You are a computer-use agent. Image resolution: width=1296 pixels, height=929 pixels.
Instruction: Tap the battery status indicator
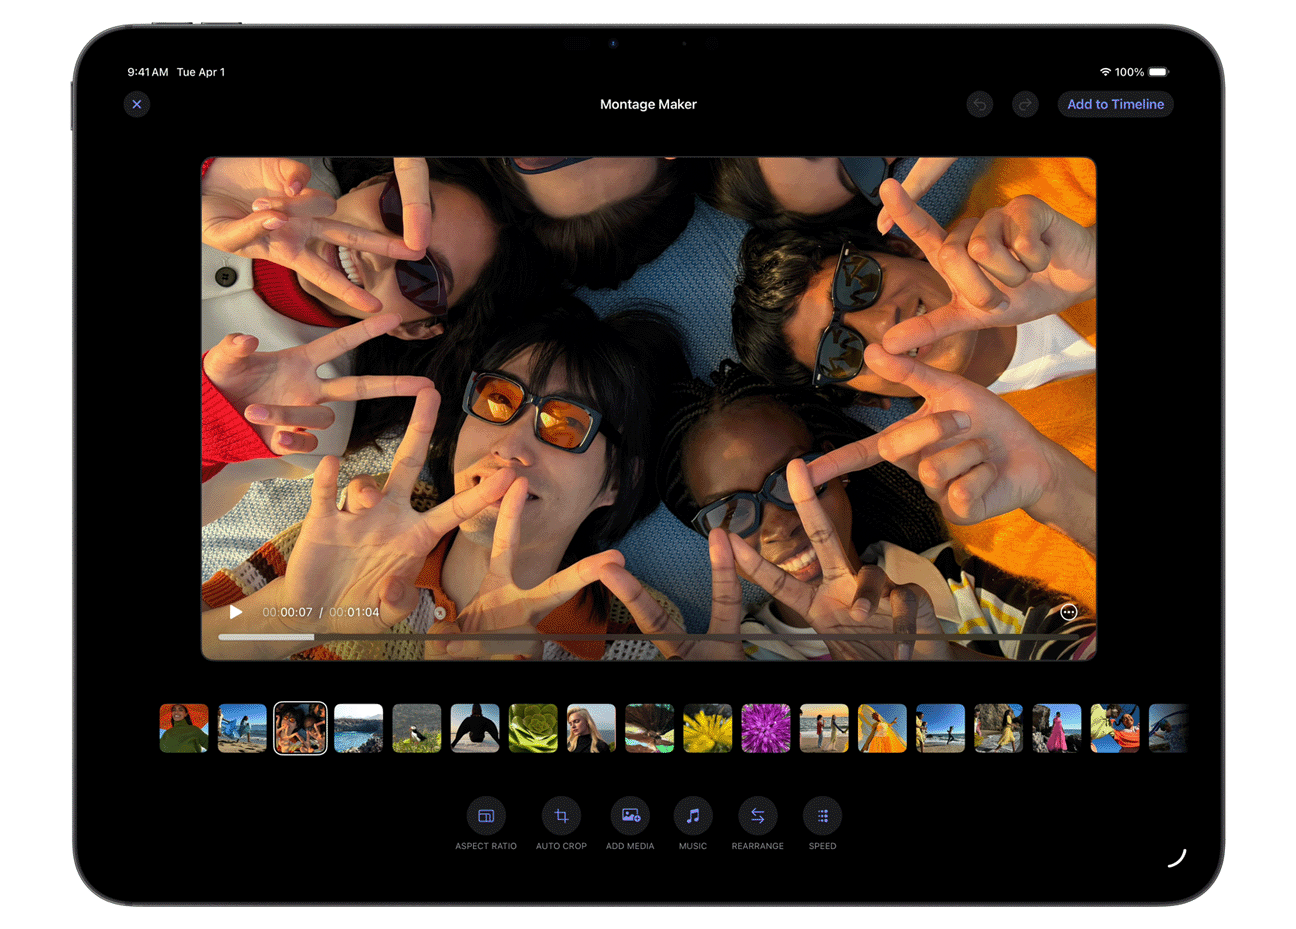[1157, 72]
